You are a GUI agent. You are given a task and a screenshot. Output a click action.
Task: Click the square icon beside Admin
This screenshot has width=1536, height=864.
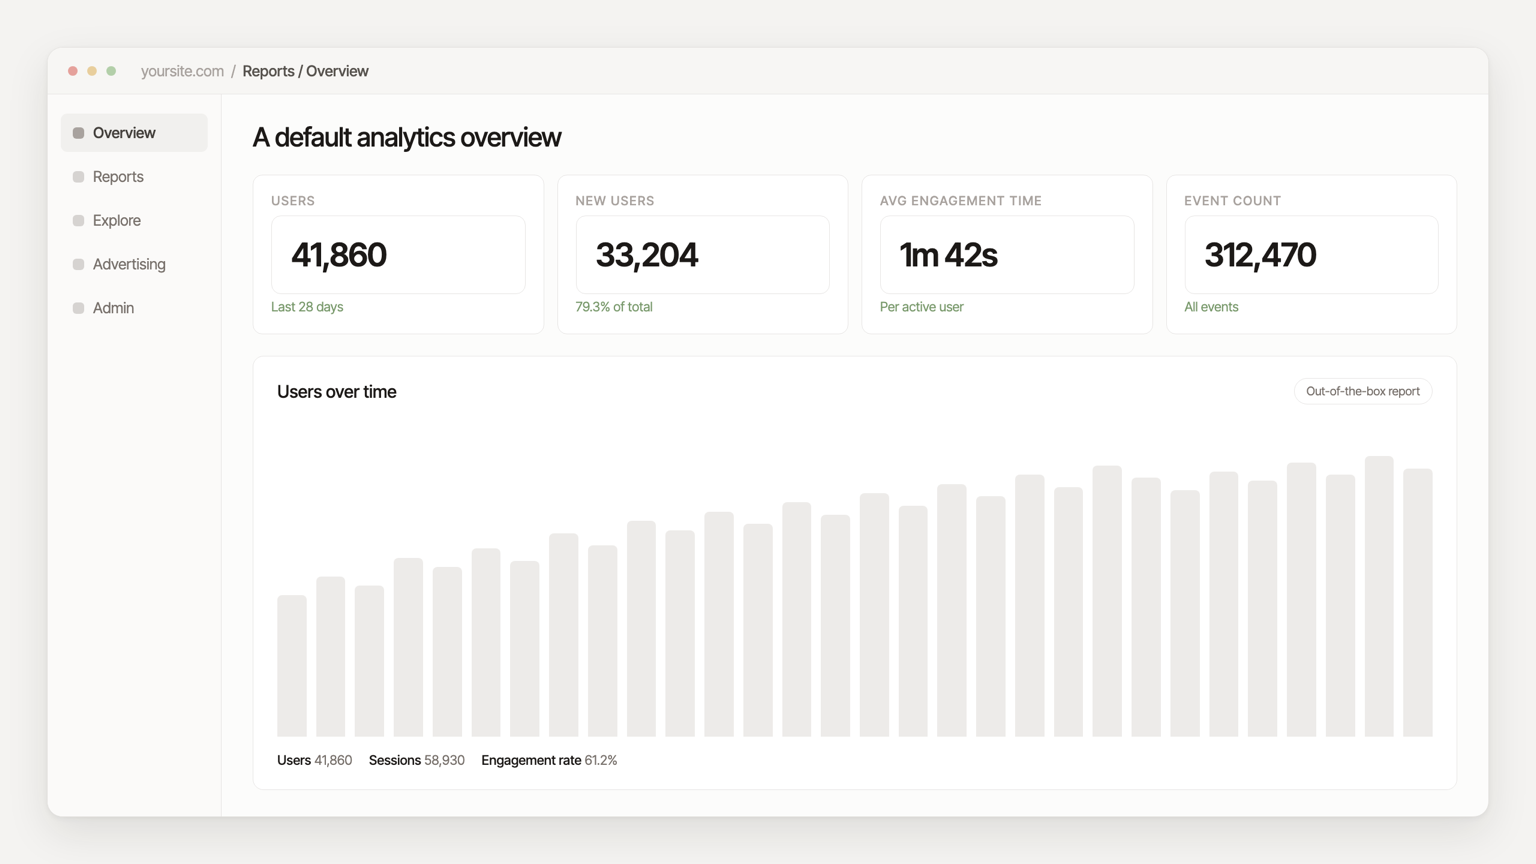[78, 308]
